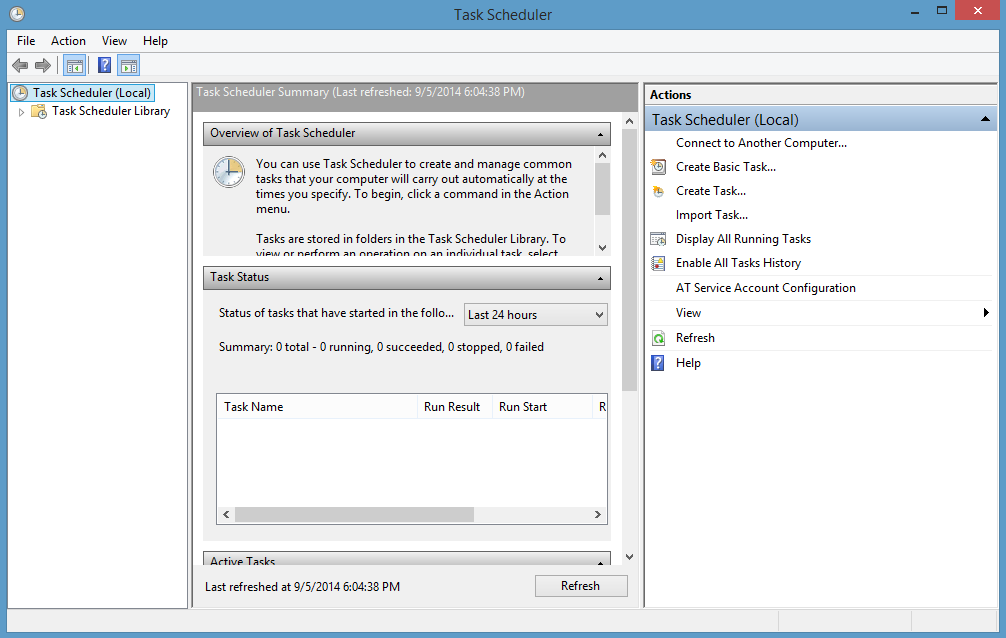The height and width of the screenshot is (638, 1006).
Task: Expand the Task Scheduler Library node arrow
Action: coord(21,112)
